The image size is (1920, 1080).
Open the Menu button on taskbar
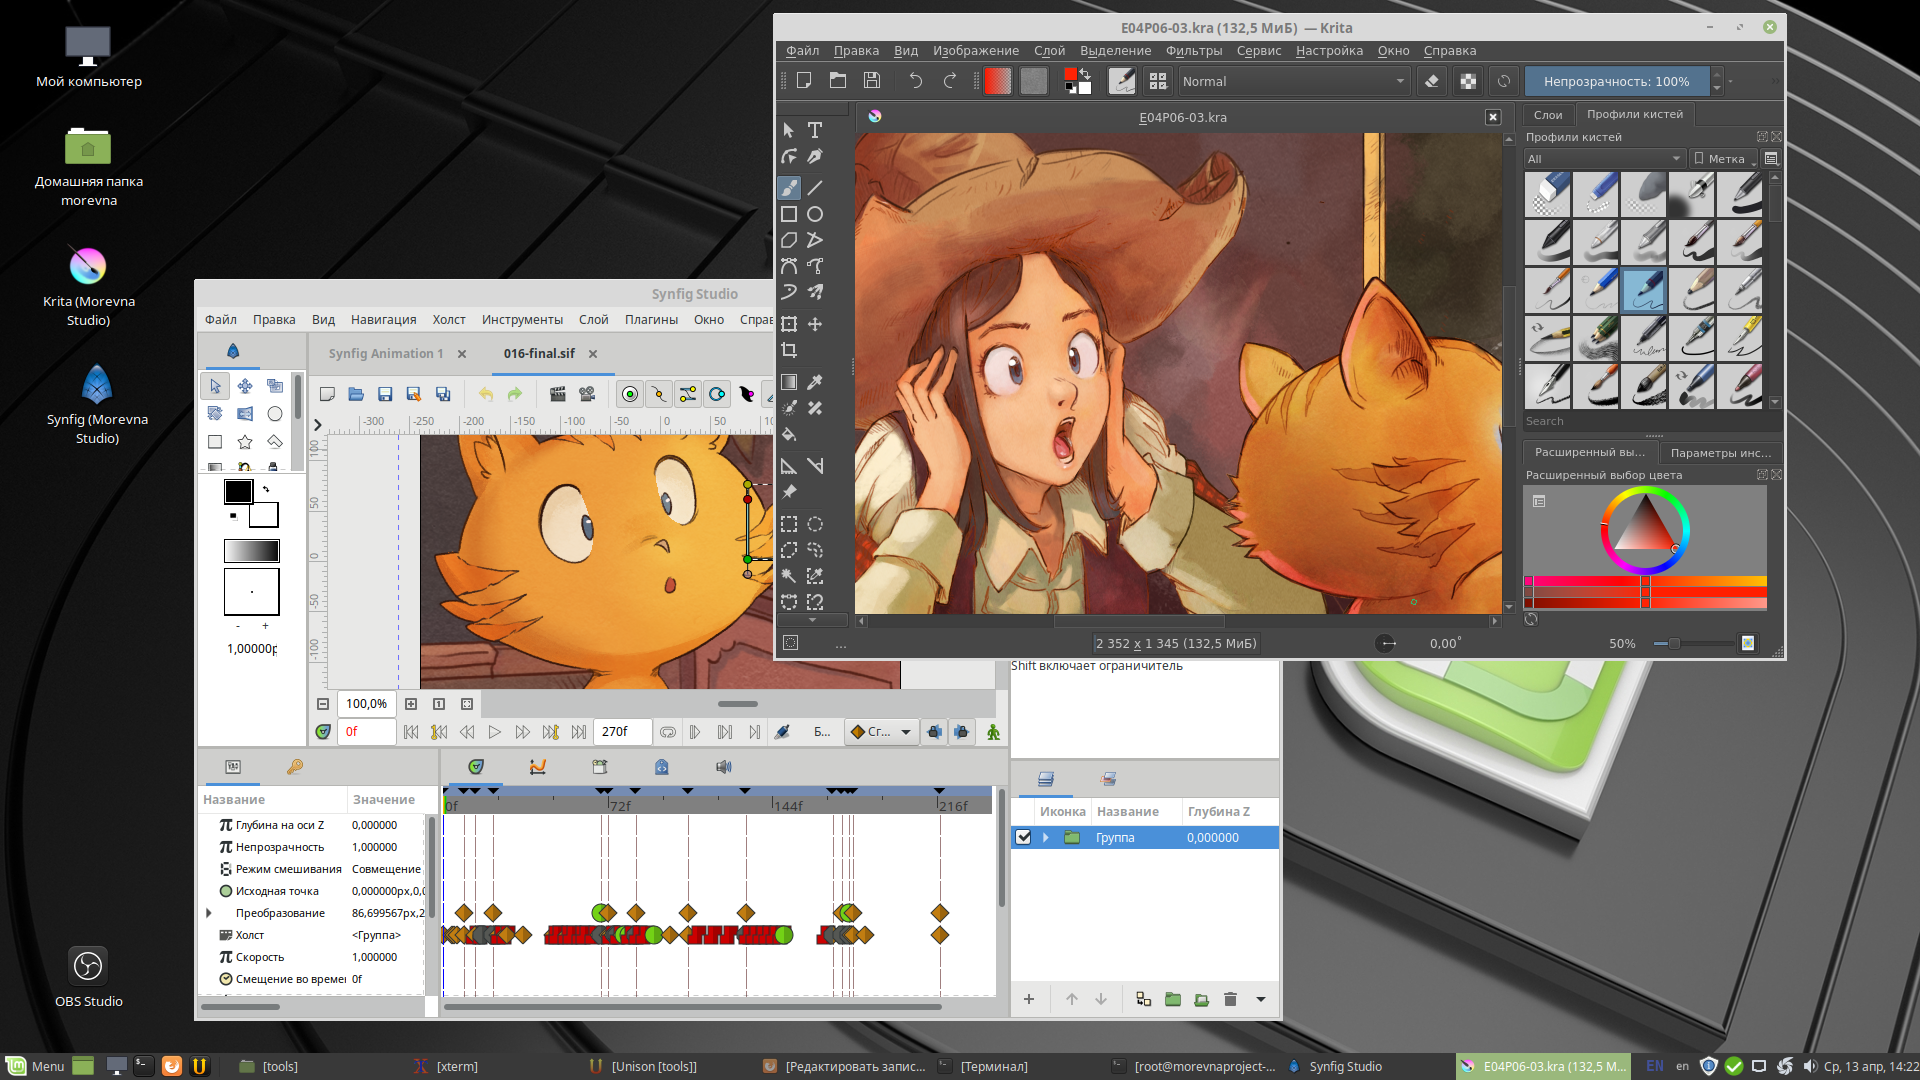click(36, 1066)
